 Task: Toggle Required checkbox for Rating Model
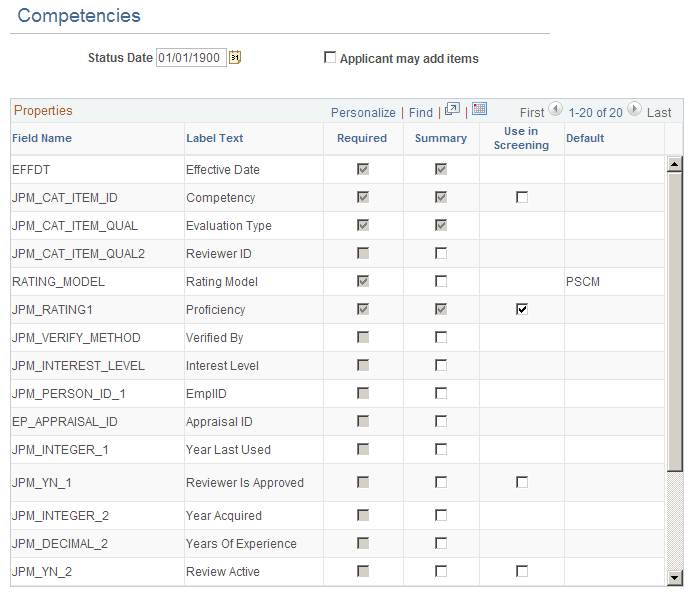(363, 281)
